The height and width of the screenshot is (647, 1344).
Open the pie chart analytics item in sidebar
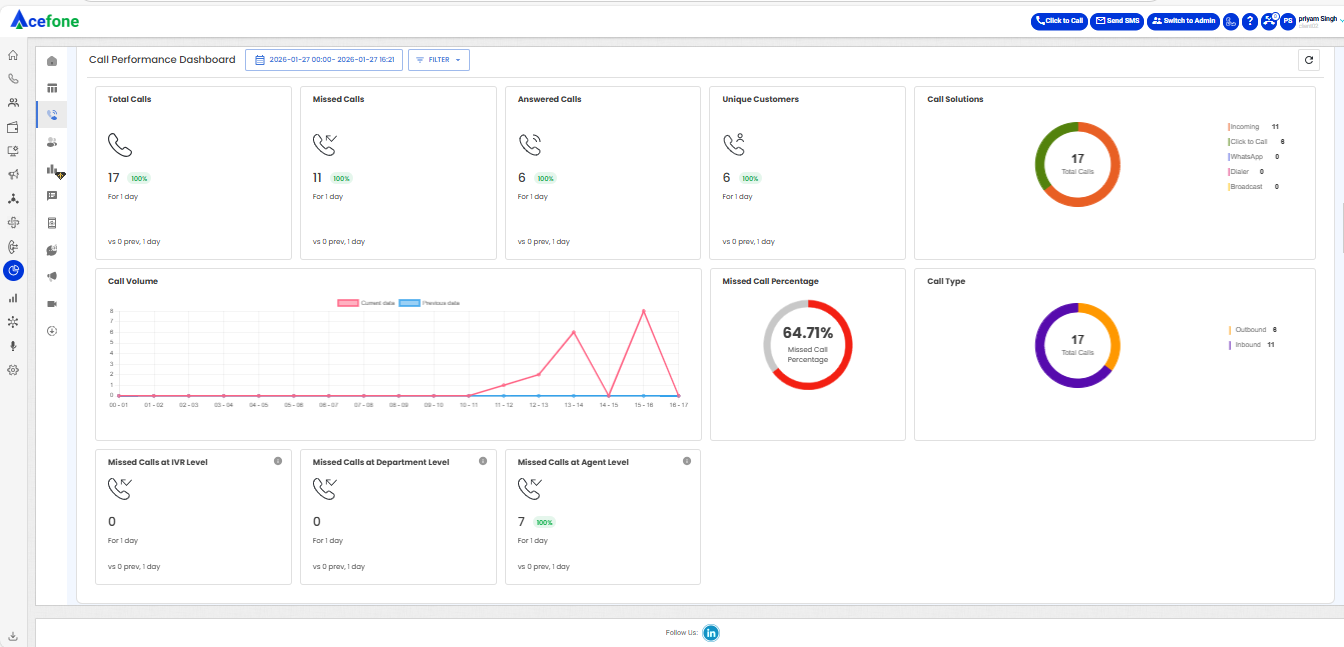[13, 270]
